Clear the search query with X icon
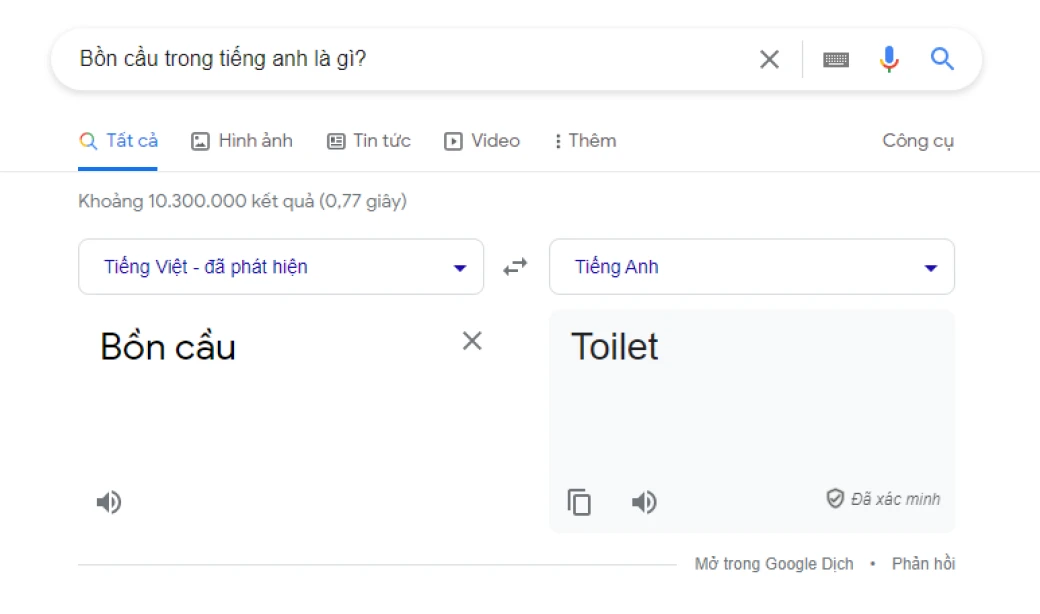This screenshot has height=614, width=1040. (769, 59)
